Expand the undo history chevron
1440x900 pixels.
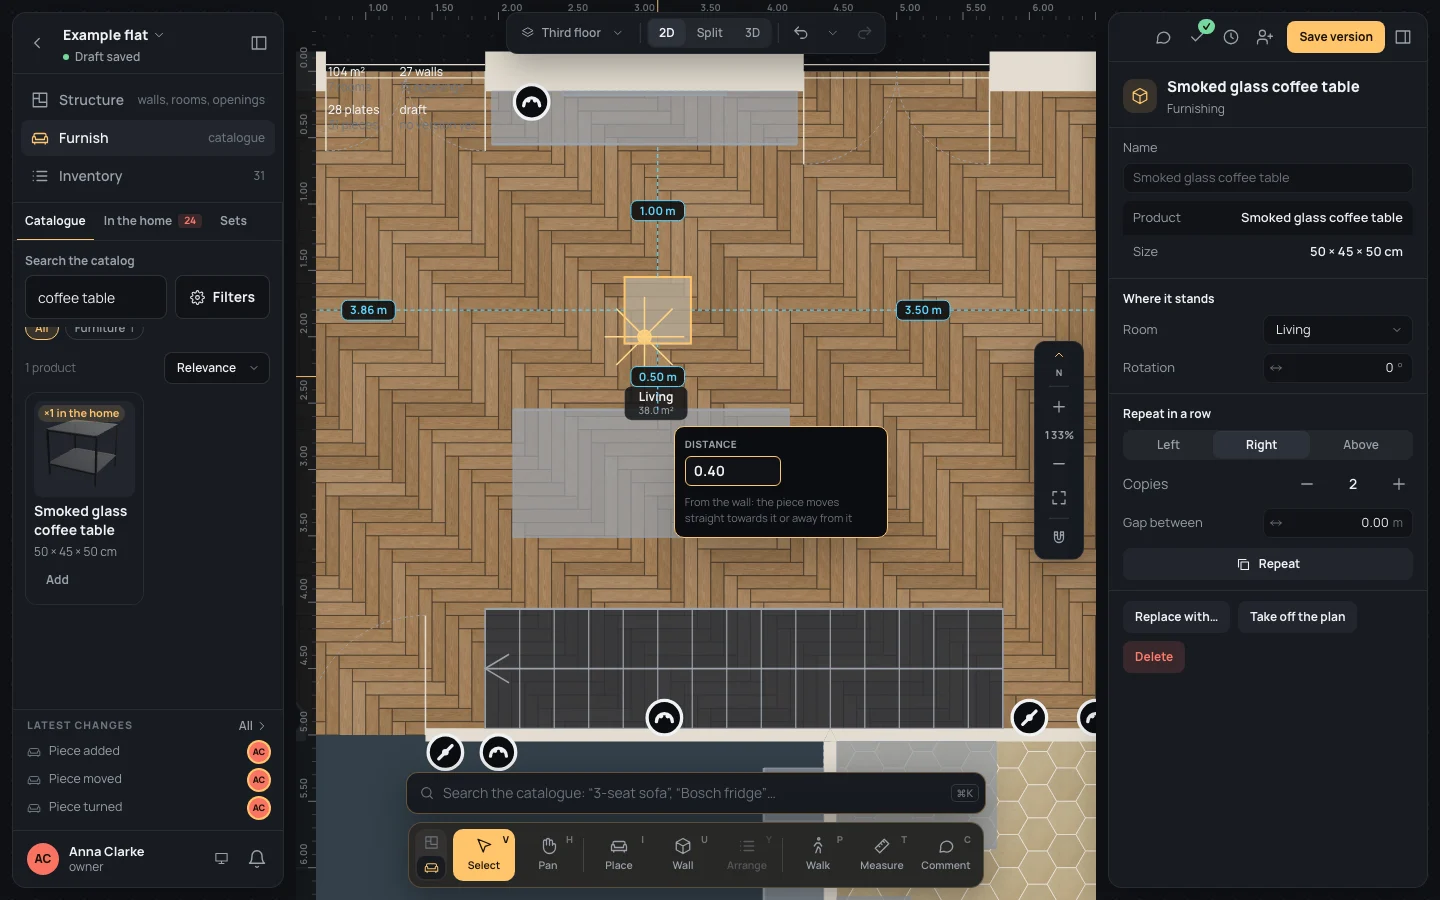(x=832, y=33)
